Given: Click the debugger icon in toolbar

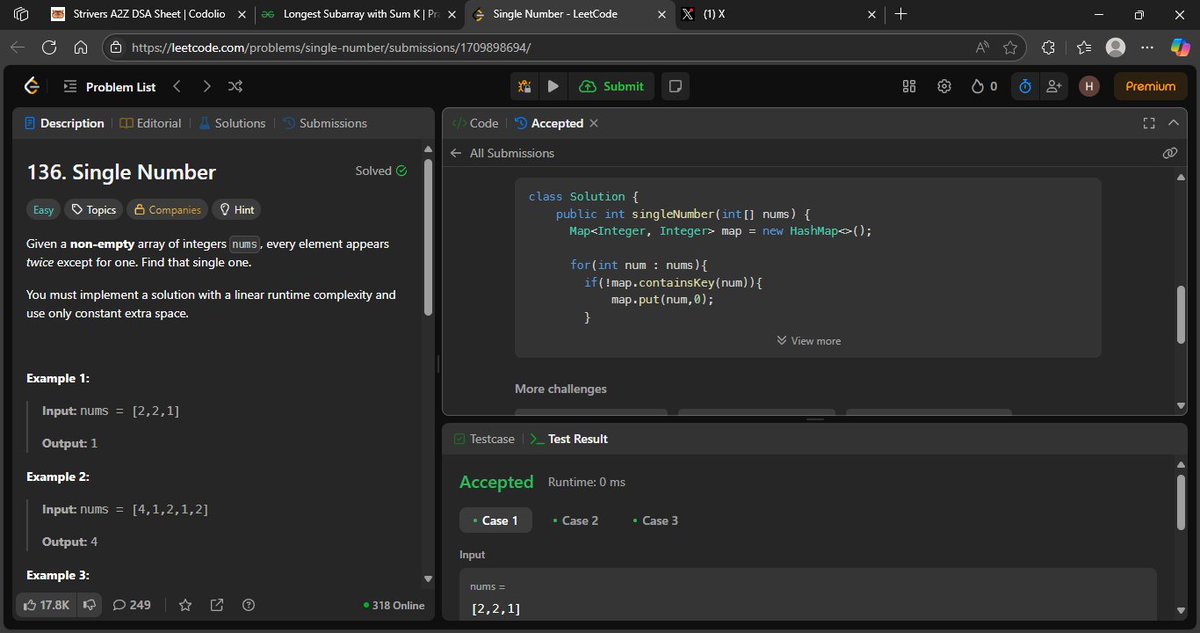Looking at the screenshot, I should 524,87.
